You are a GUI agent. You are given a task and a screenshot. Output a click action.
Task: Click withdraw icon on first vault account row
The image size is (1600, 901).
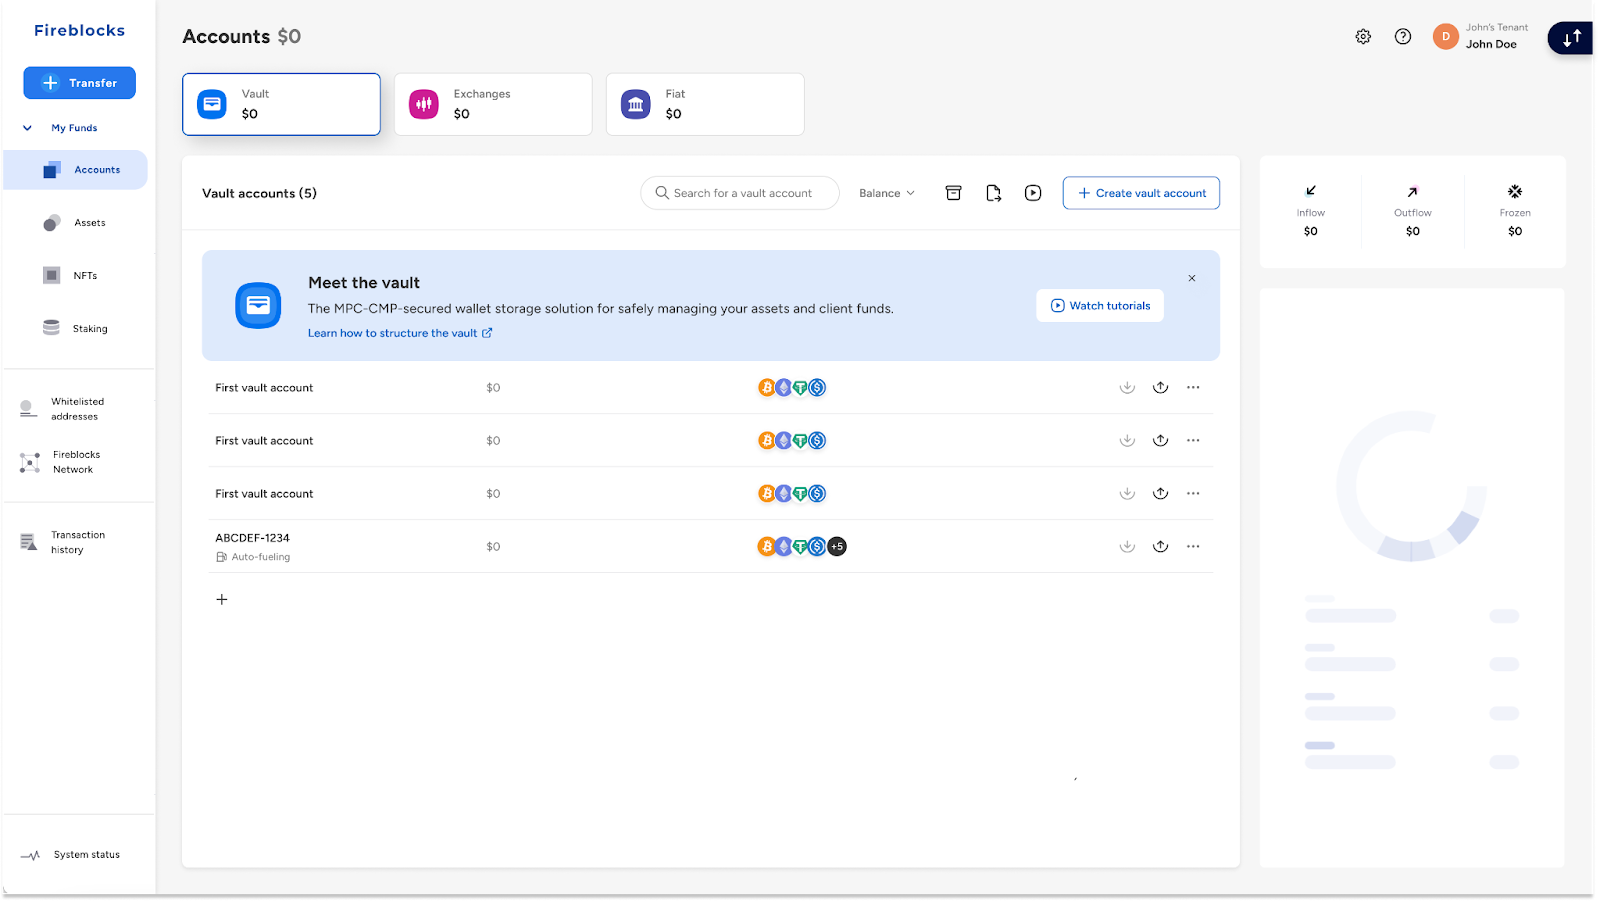click(1160, 388)
